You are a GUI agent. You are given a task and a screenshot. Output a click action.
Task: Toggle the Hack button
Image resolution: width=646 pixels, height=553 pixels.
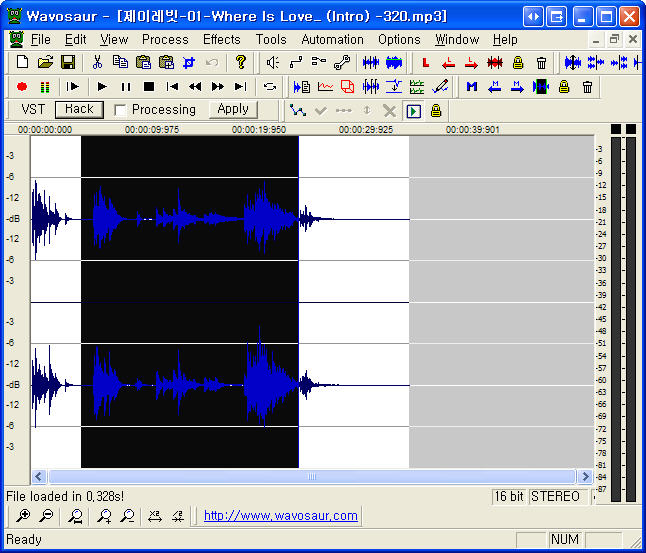(x=79, y=109)
